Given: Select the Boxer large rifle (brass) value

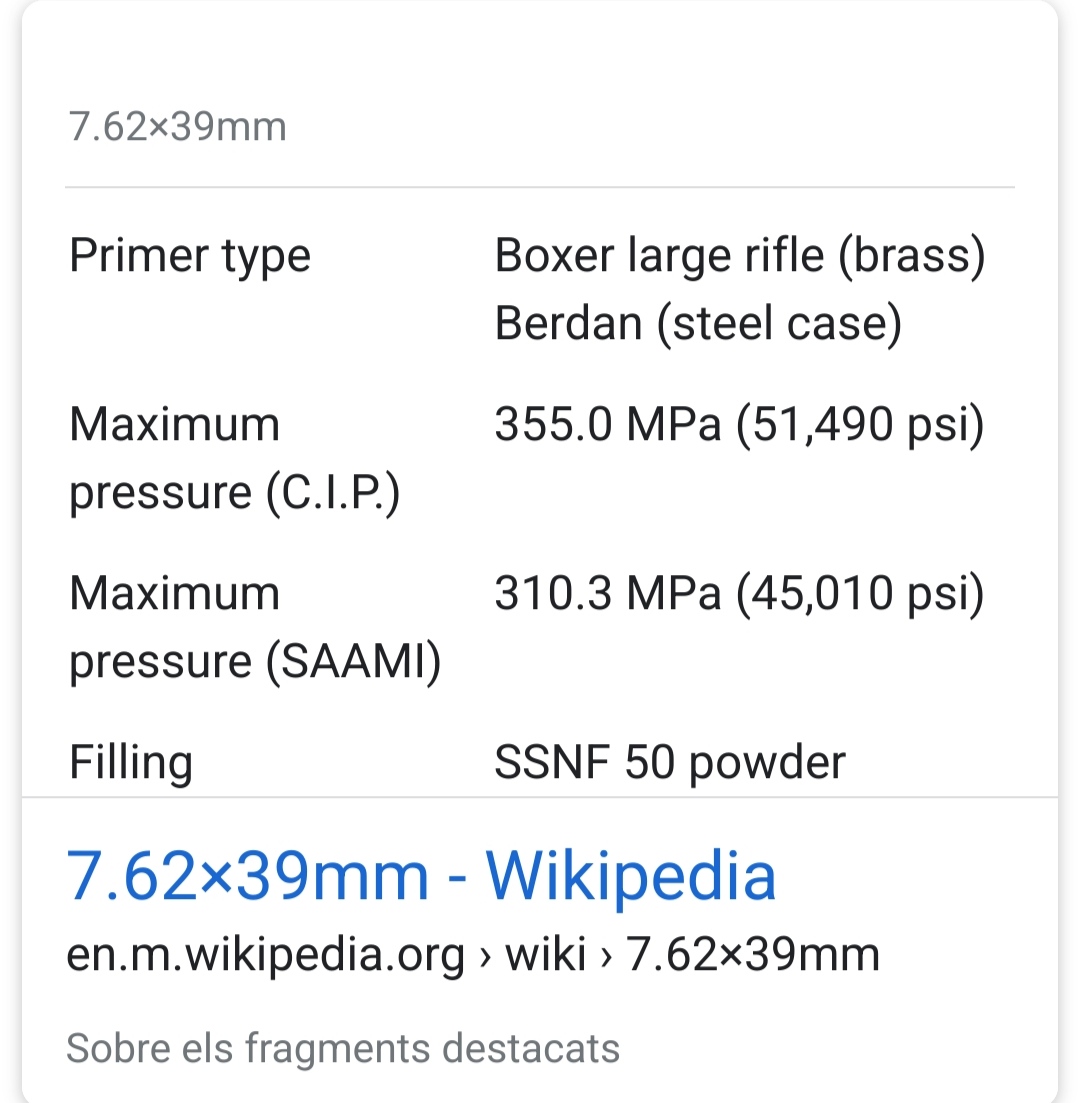Looking at the screenshot, I should click(x=739, y=257).
